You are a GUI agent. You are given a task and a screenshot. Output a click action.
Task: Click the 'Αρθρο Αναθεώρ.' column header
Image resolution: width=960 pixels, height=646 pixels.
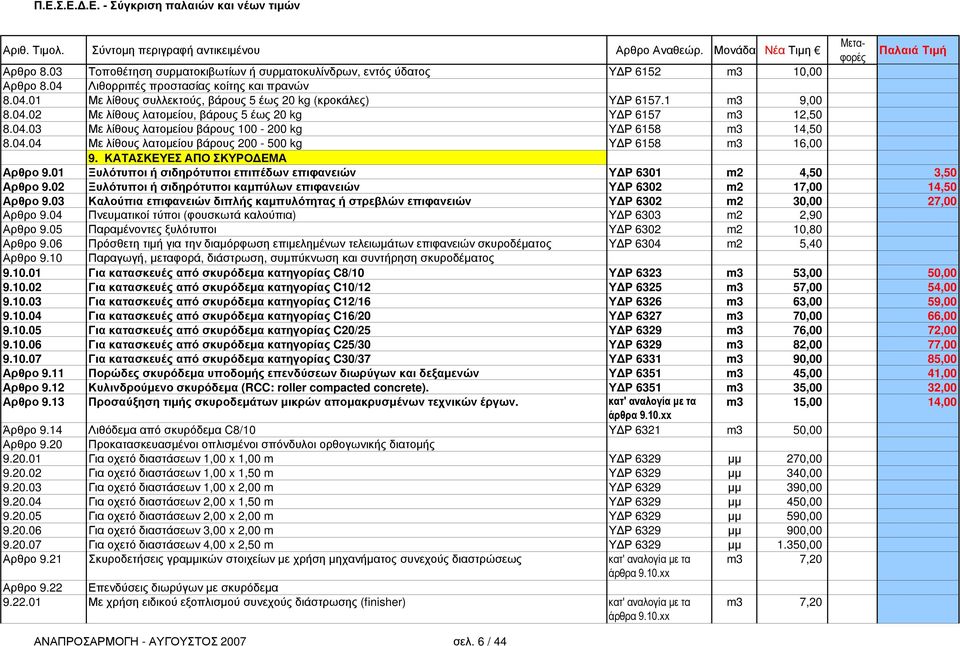click(x=659, y=50)
